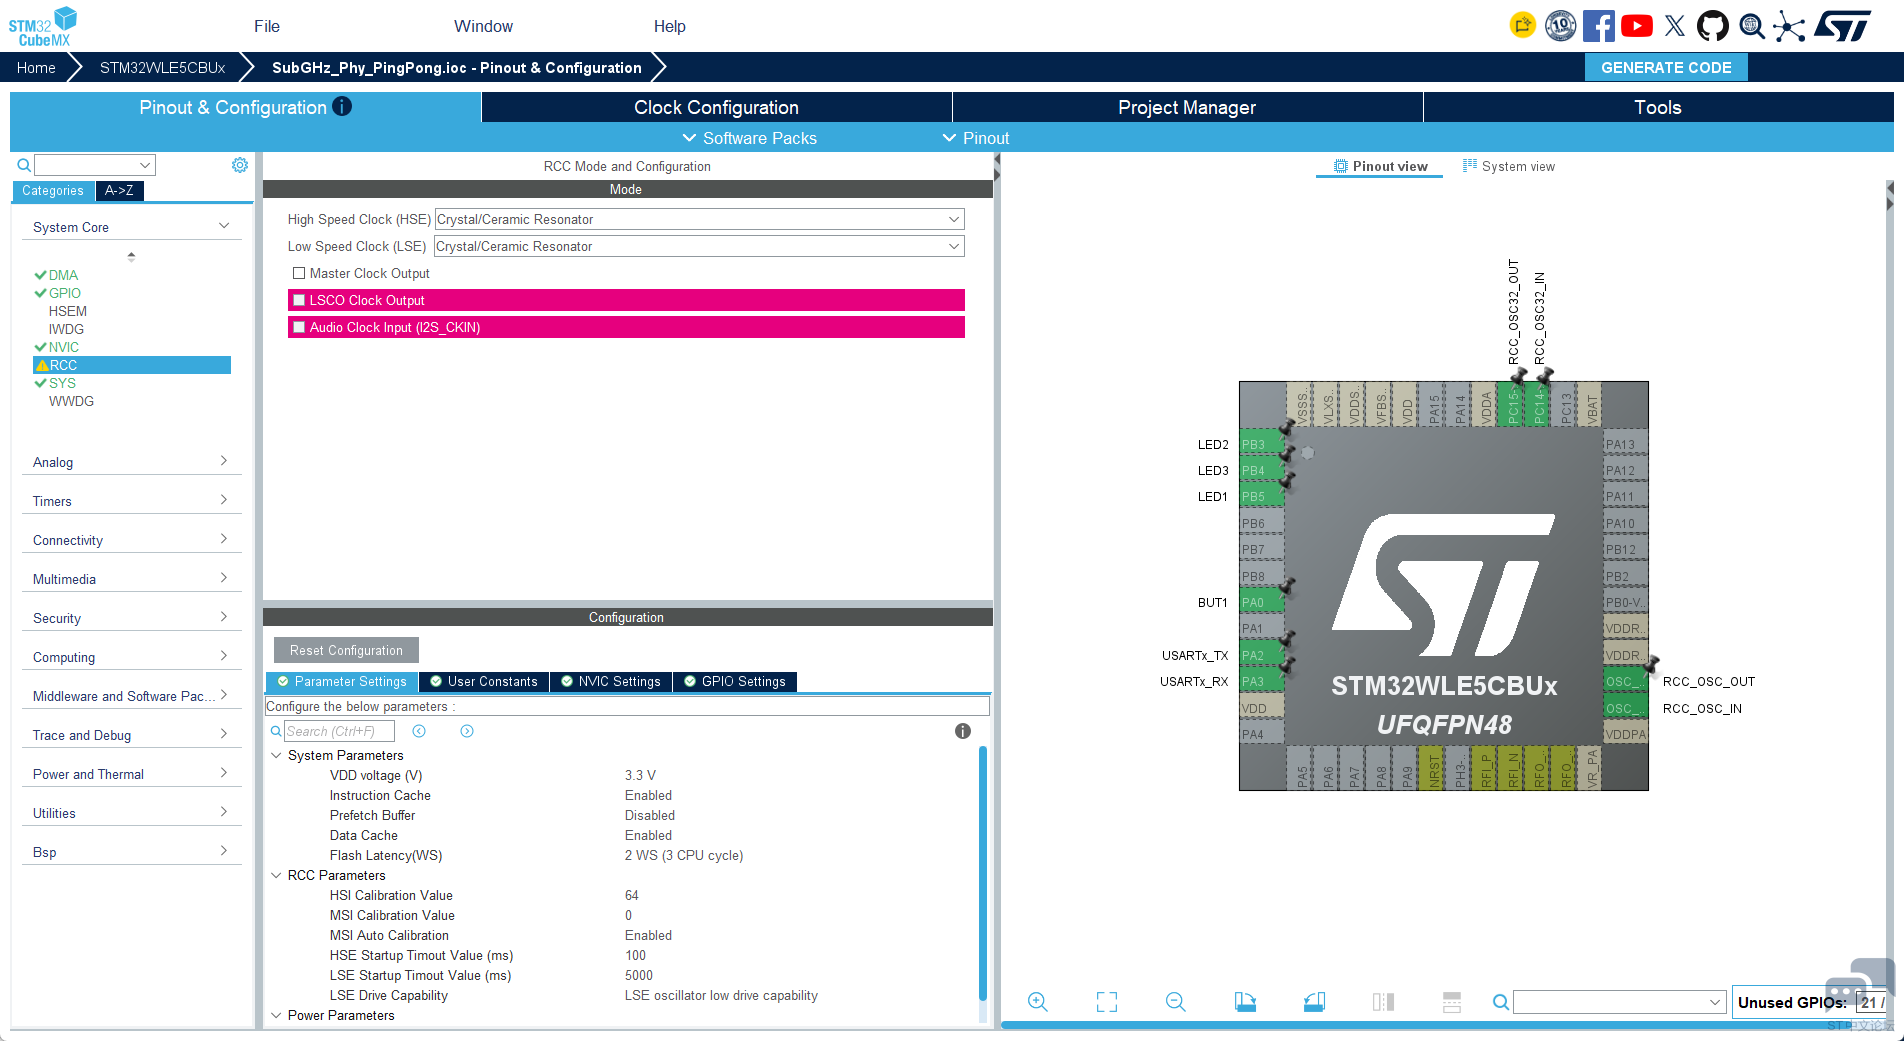The image size is (1904, 1041).
Task: Click the sidebar search magnifier icon
Action: click(x=24, y=165)
